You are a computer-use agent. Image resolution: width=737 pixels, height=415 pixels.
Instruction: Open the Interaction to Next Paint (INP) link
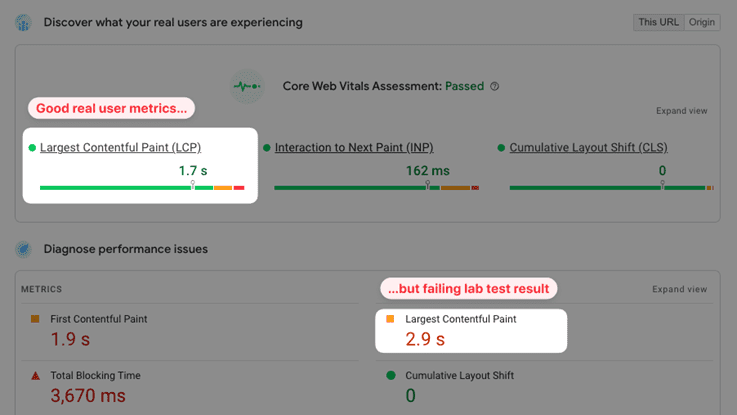354,148
